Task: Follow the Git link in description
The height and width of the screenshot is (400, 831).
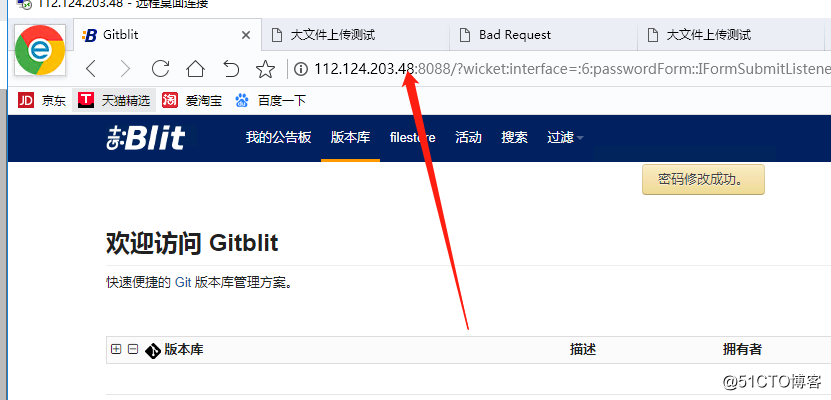Action: [x=183, y=282]
